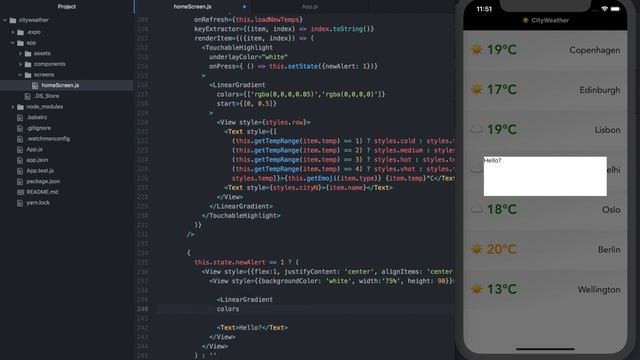The width and height of the screenshot is (640, 360).
Task: Click the .DS_Store file icon
Action: (27, 96)
